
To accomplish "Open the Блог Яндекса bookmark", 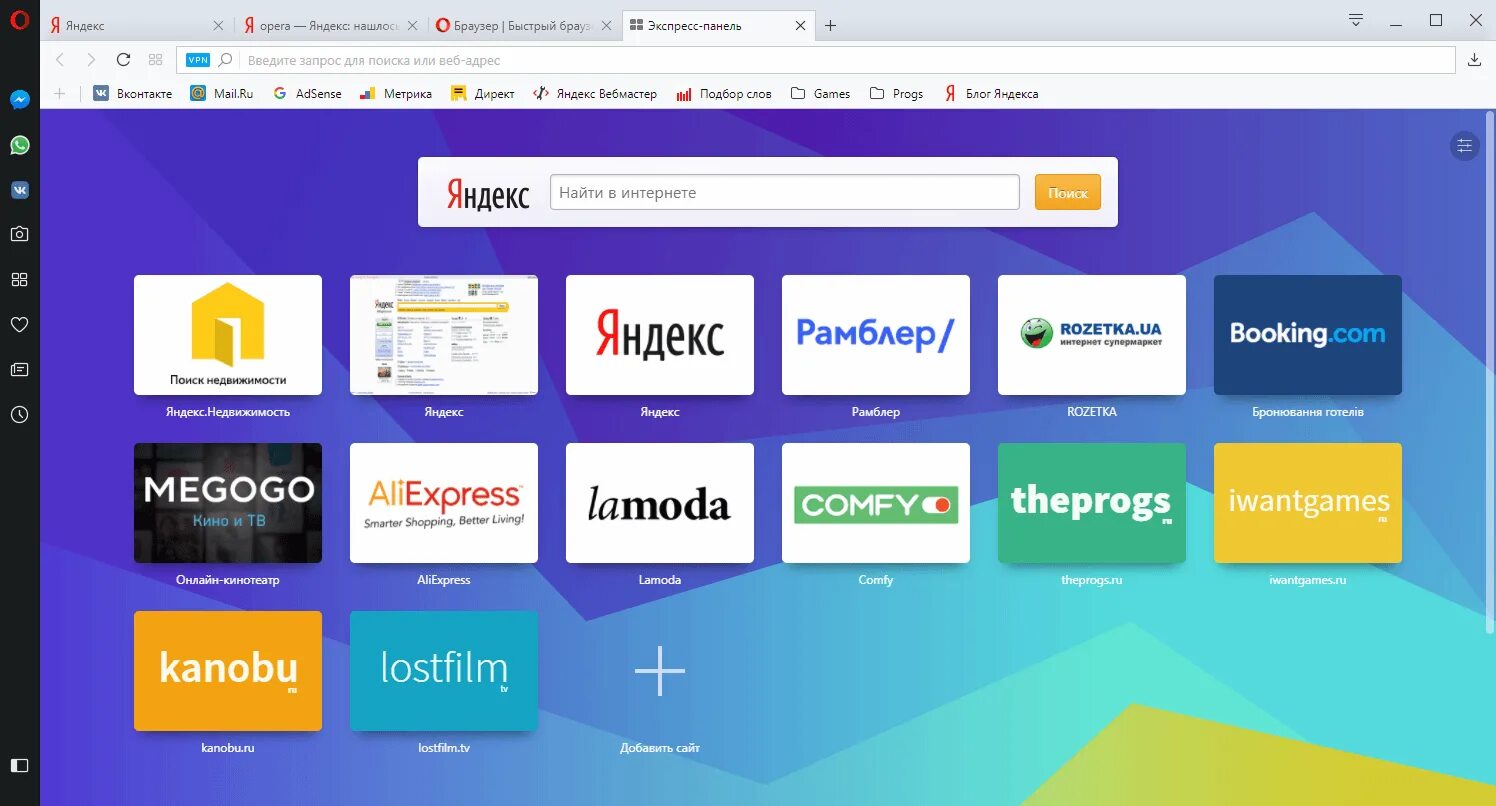I will point(991,93).
